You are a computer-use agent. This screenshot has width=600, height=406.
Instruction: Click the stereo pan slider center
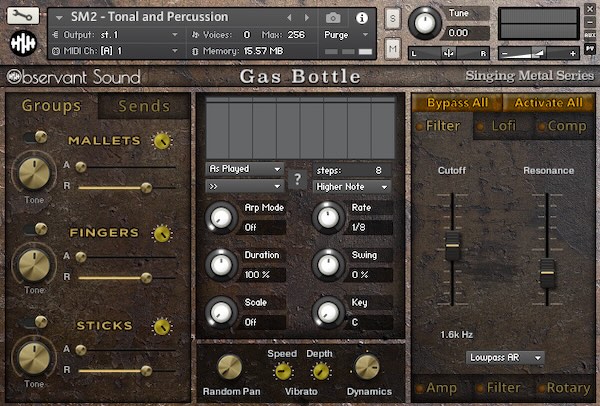448,53
